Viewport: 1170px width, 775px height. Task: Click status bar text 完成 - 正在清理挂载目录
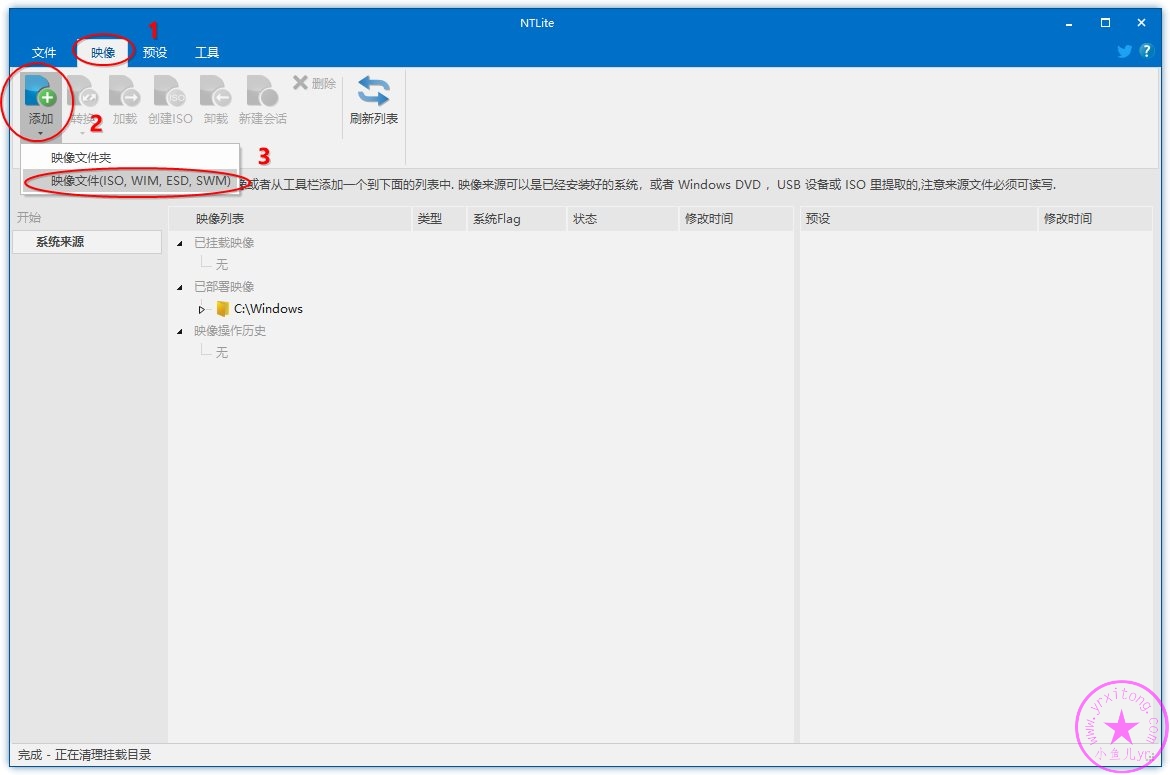[84, 755]
